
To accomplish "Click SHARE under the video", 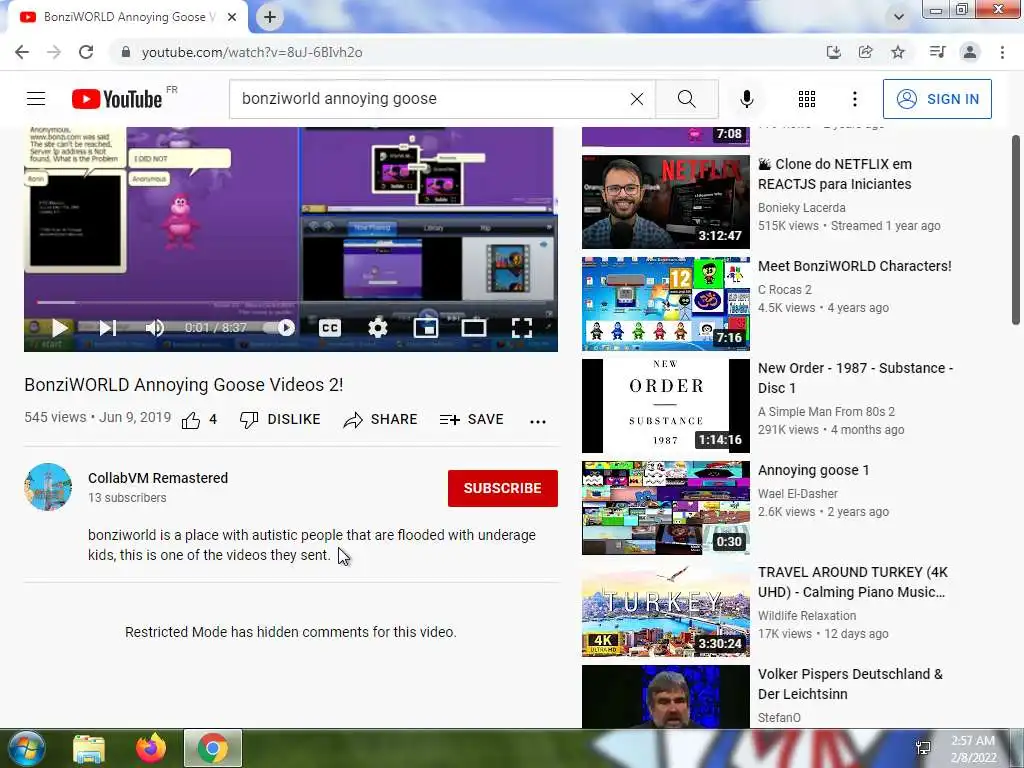I will tap(380, 420).
